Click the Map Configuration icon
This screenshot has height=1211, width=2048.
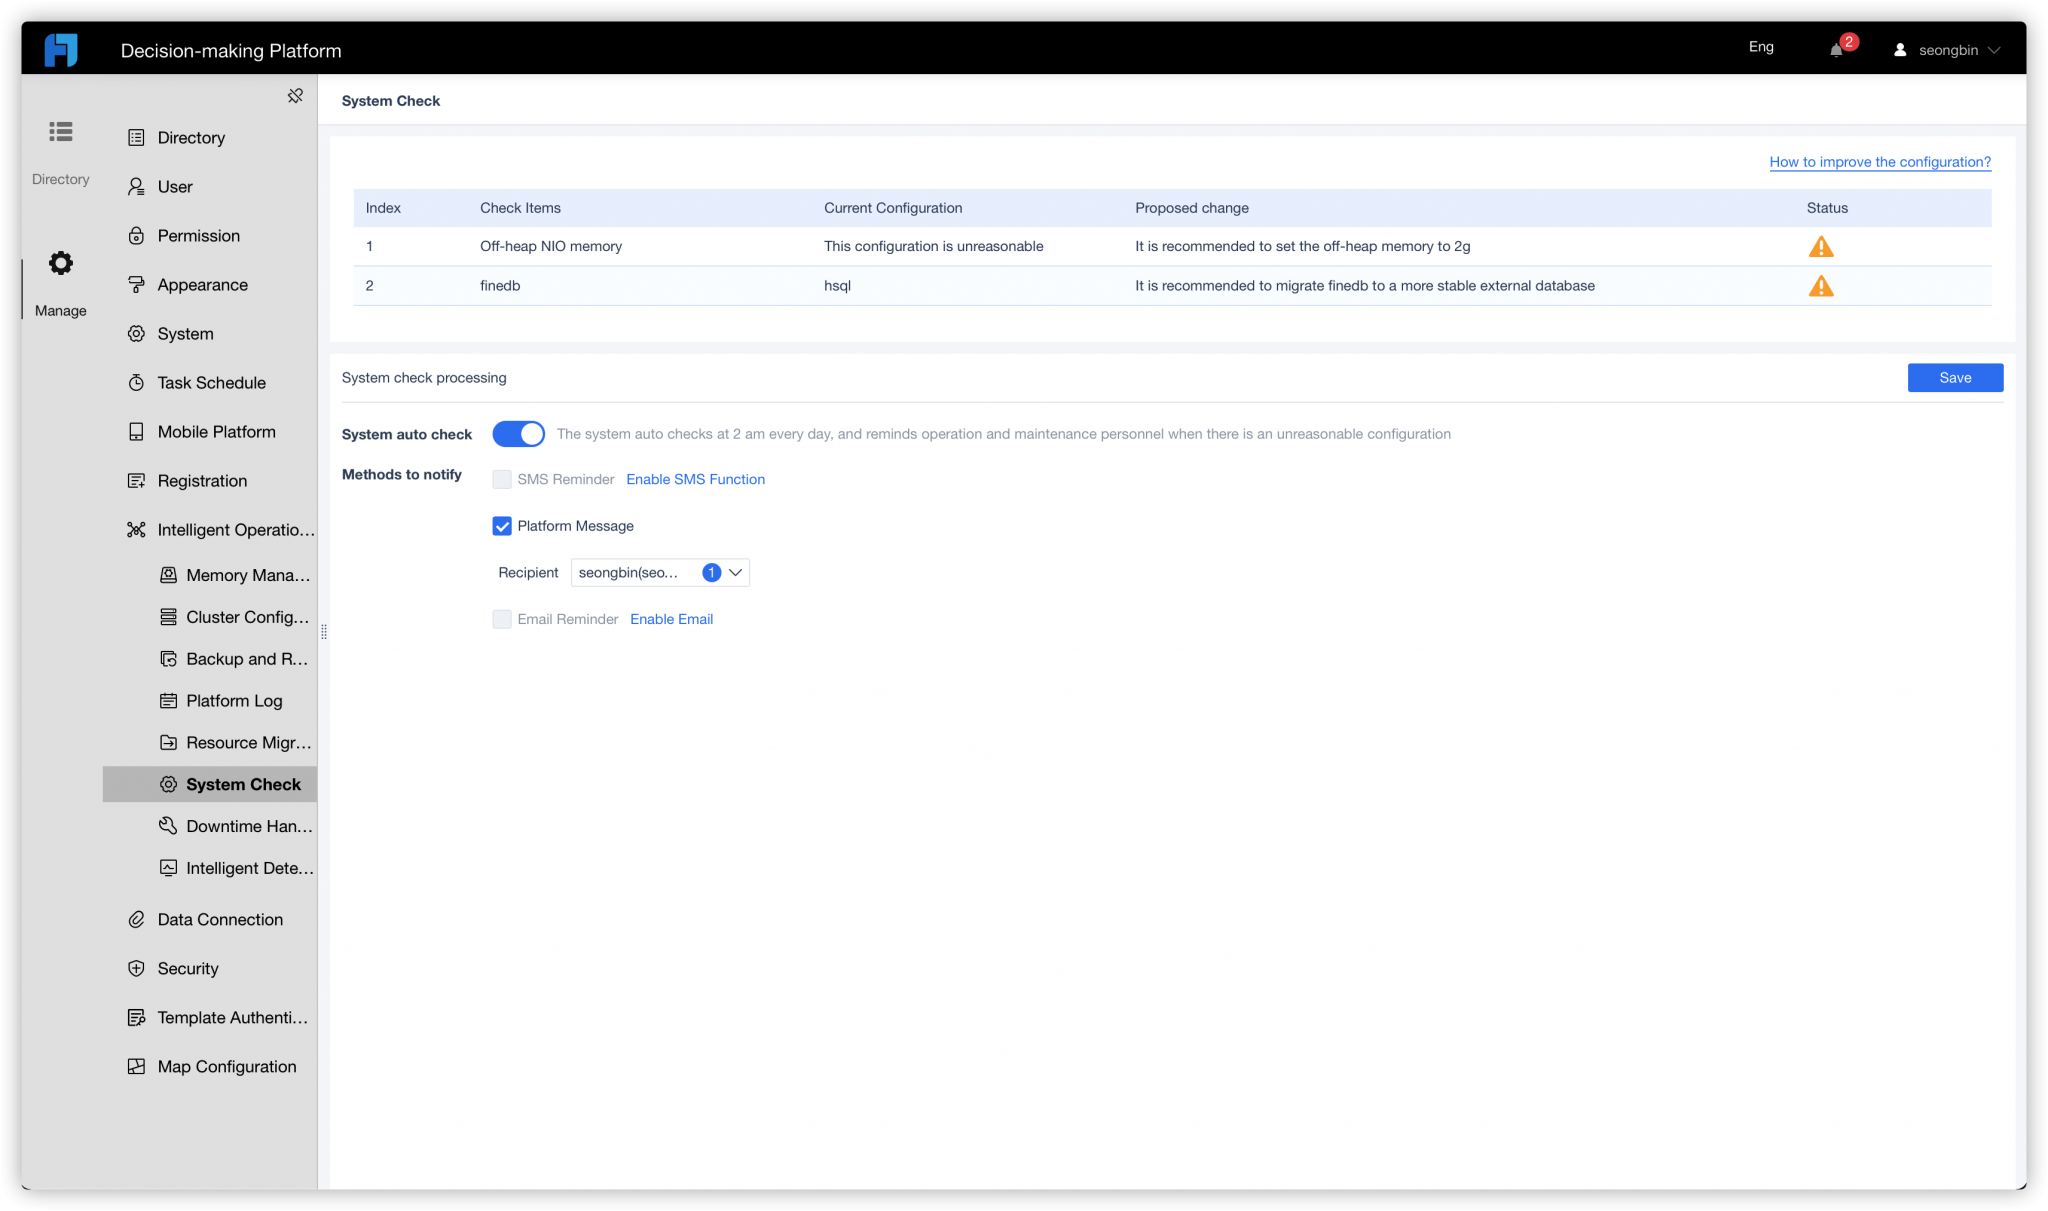coord(136,1066)
